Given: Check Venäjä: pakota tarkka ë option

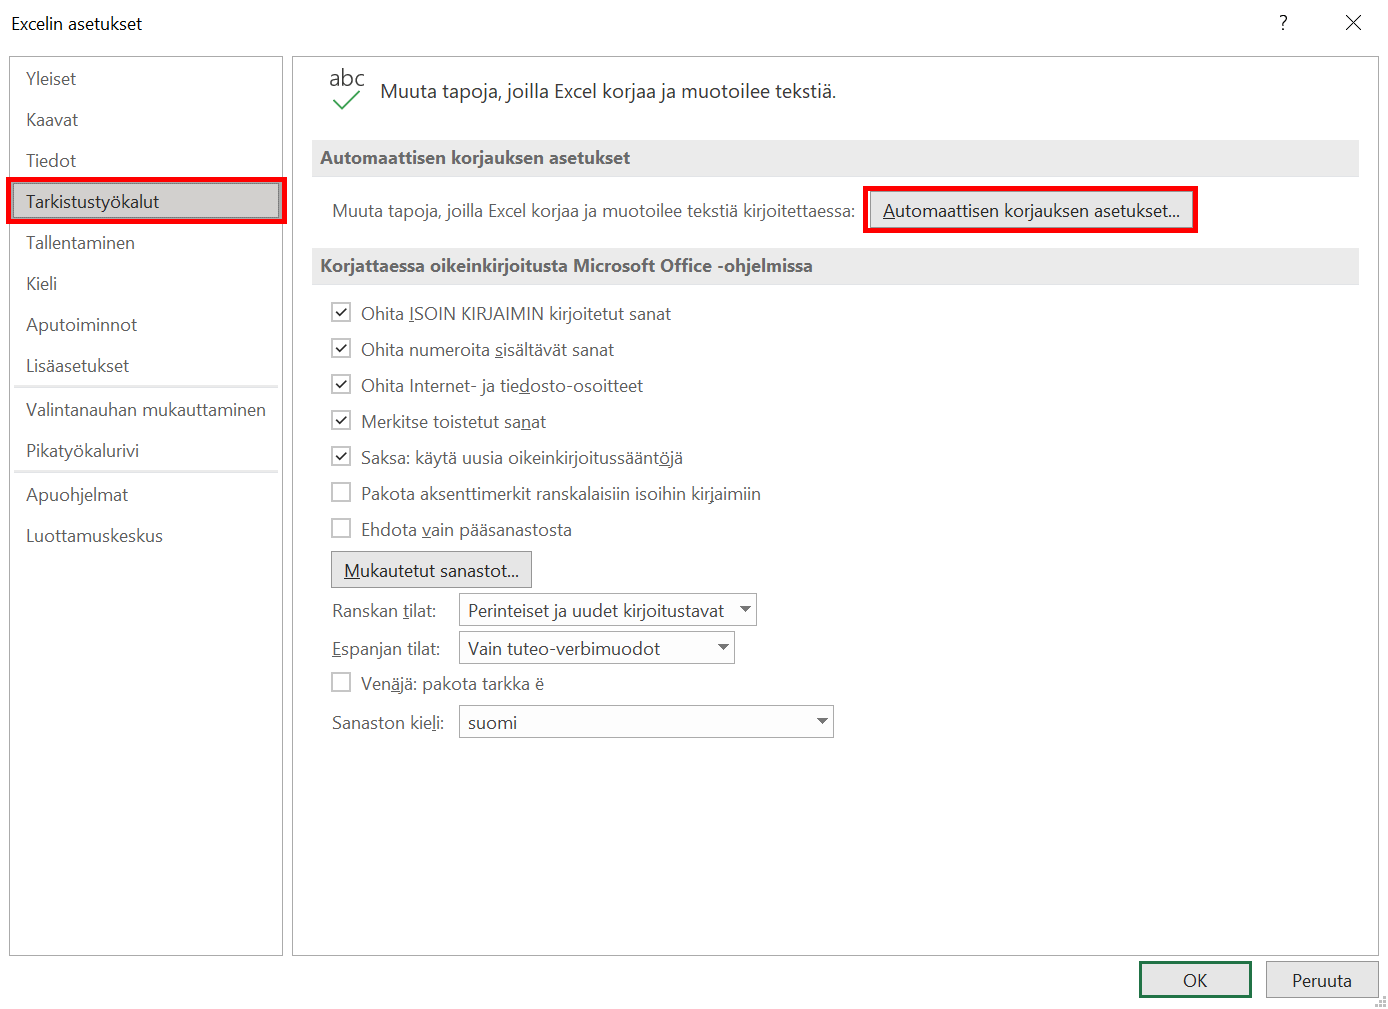Looking at the screenshot, I should [341, 683].
